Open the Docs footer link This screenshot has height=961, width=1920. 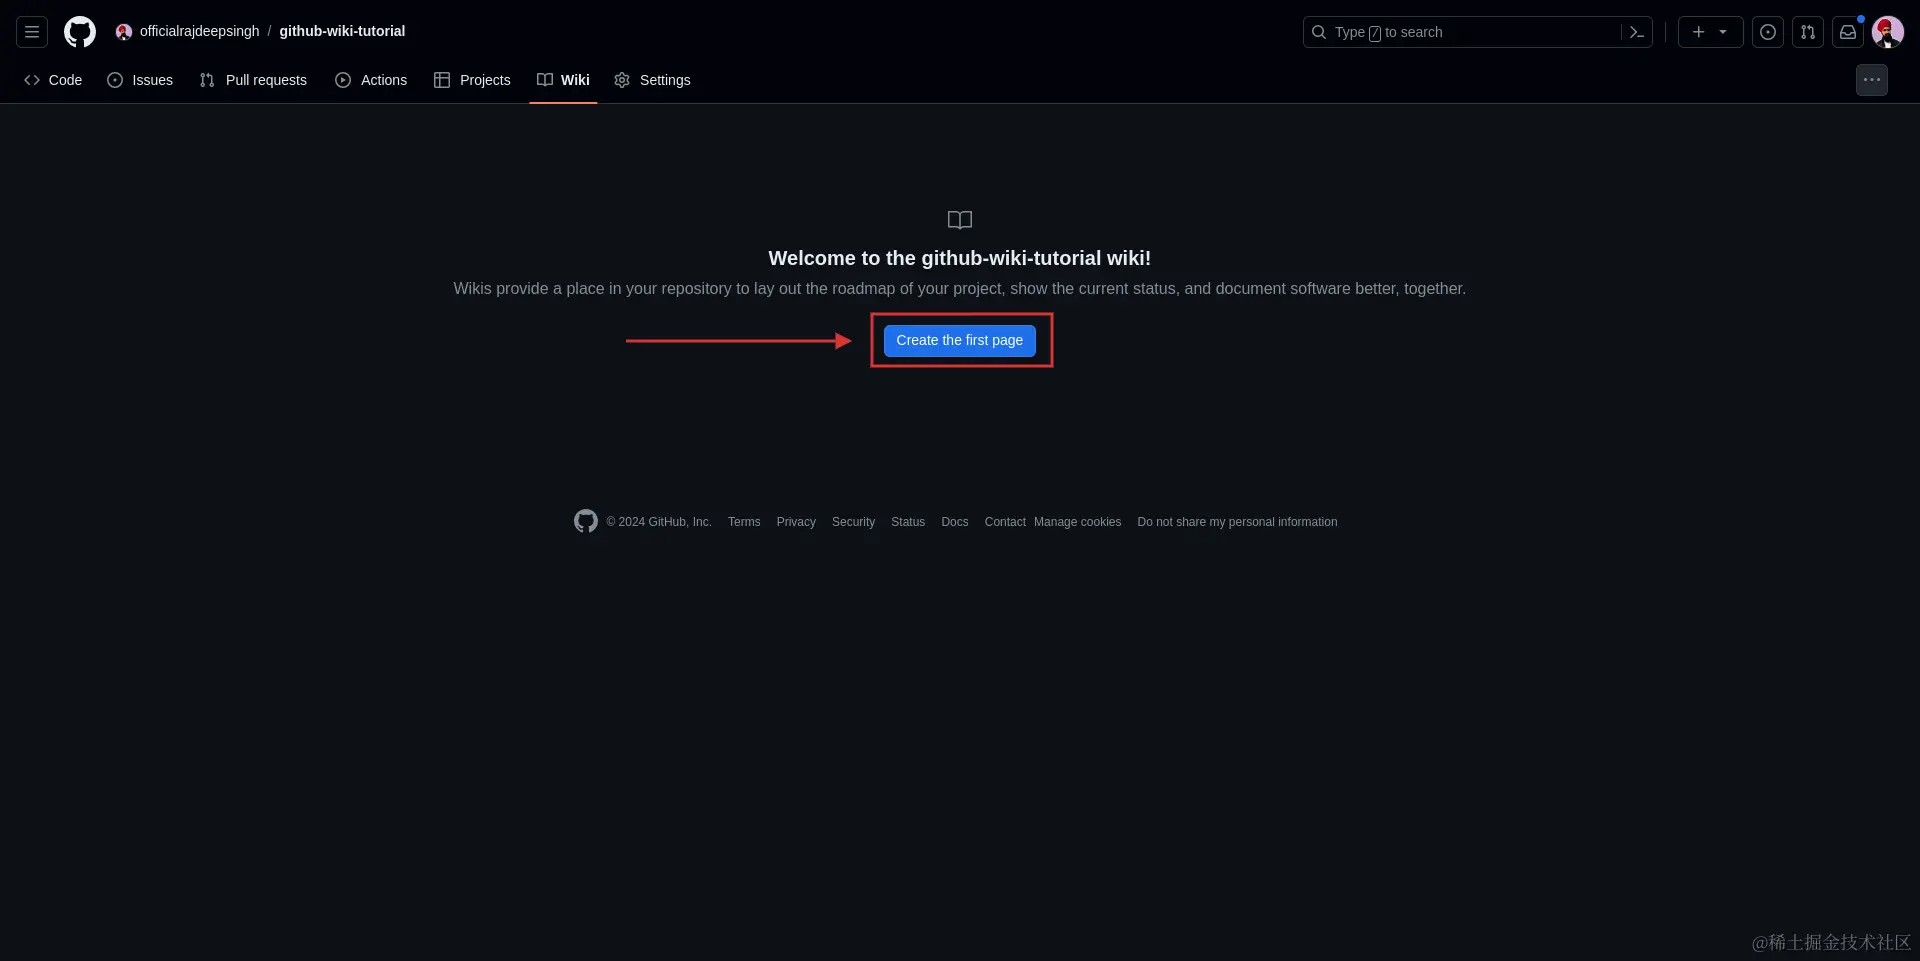point(955,522)
